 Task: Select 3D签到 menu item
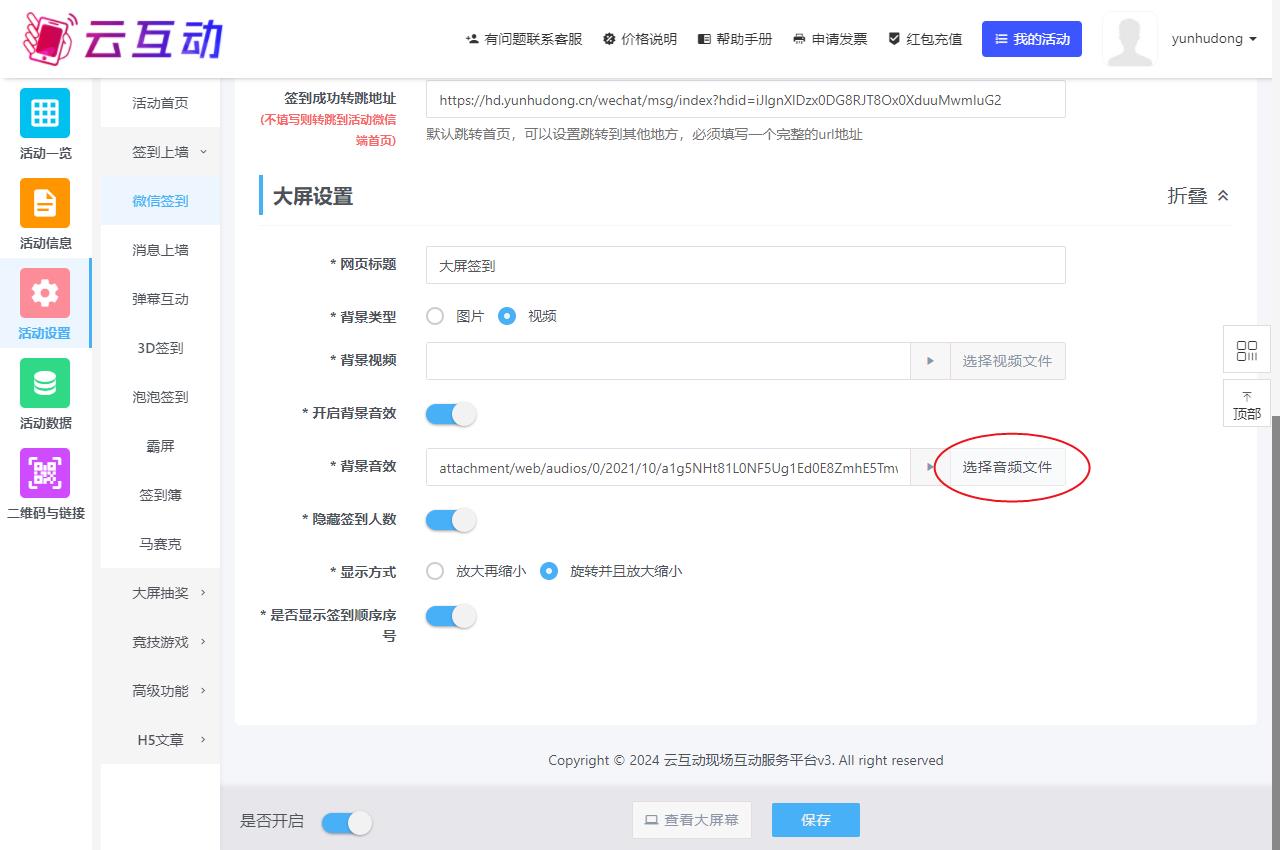coord(160,348)
